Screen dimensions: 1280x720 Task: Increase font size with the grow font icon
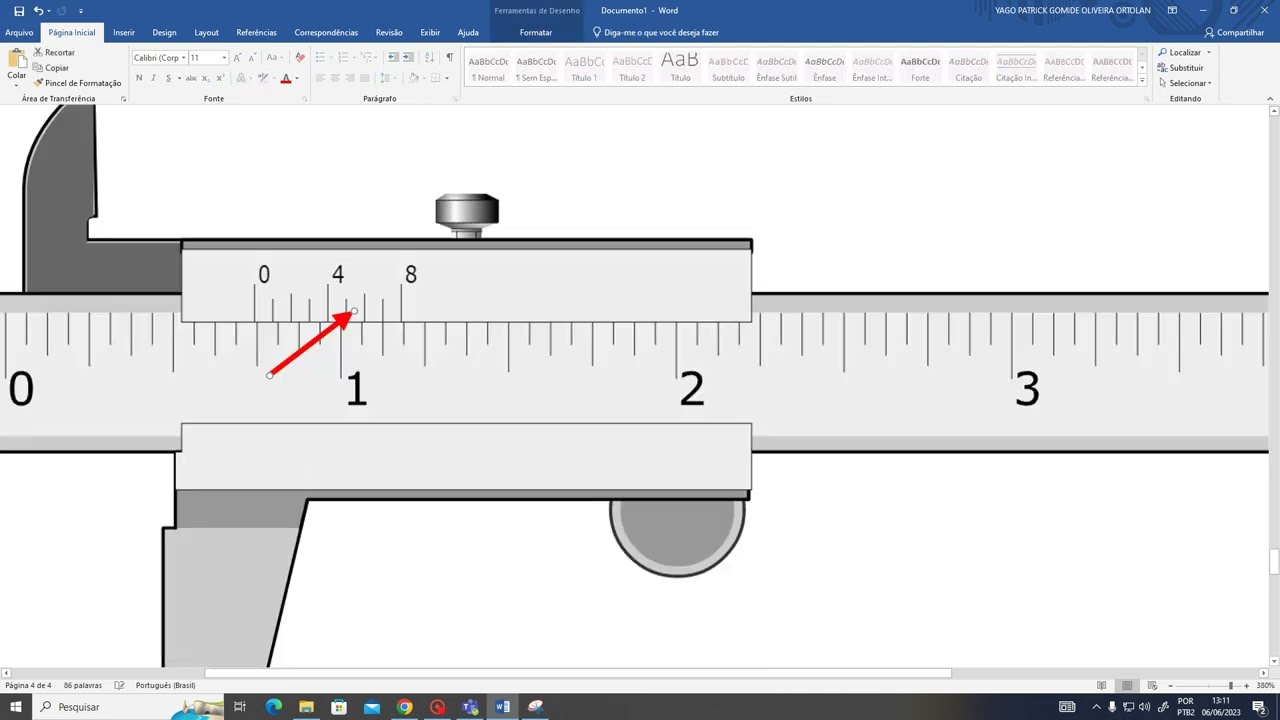[237, 58]
